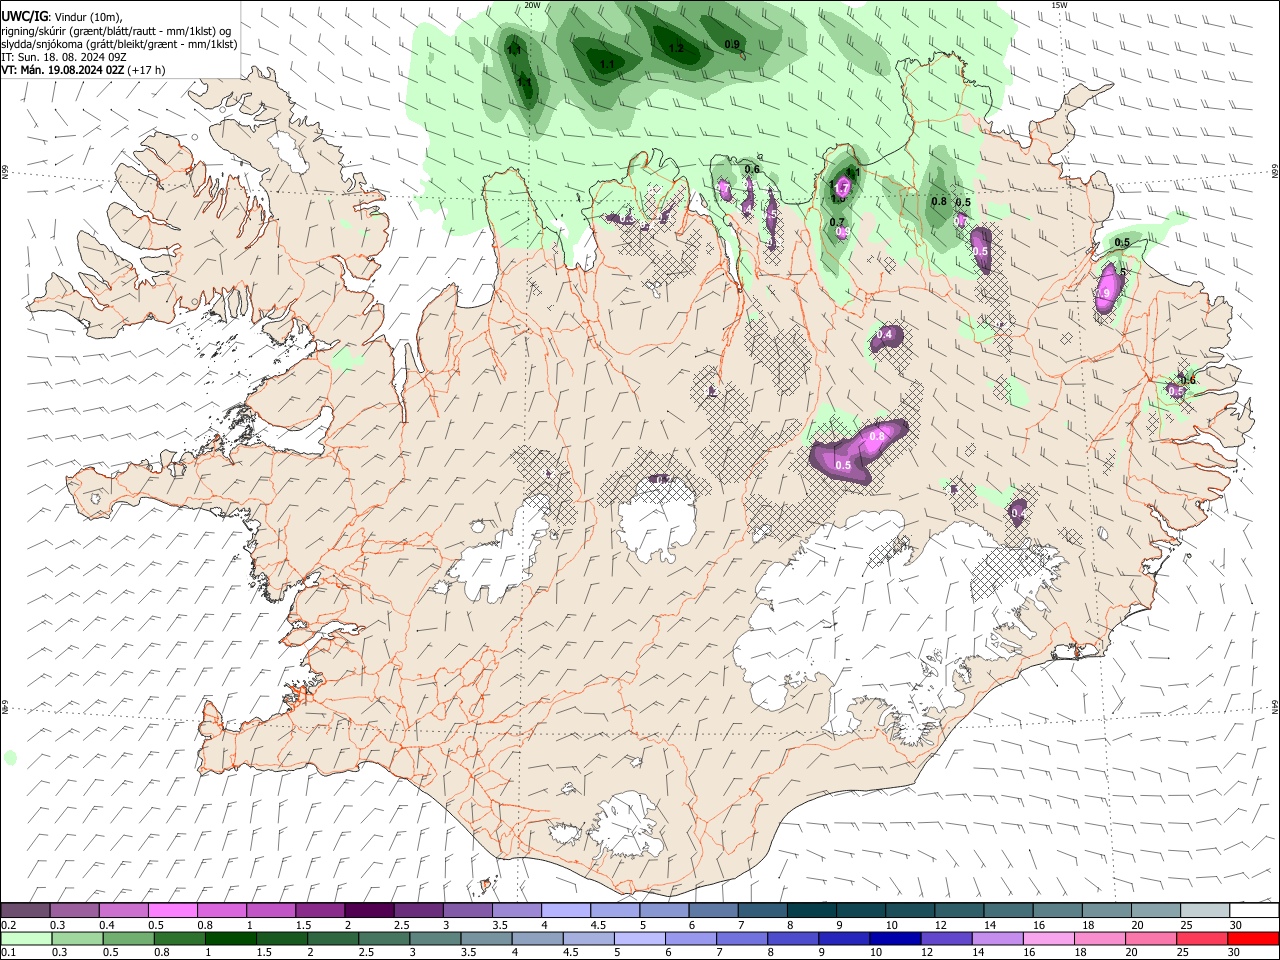Select the top-row snow swatch labeled 3.5
Image resolution: width=1280 pixels, height=960 pixels.
(516, 911)
